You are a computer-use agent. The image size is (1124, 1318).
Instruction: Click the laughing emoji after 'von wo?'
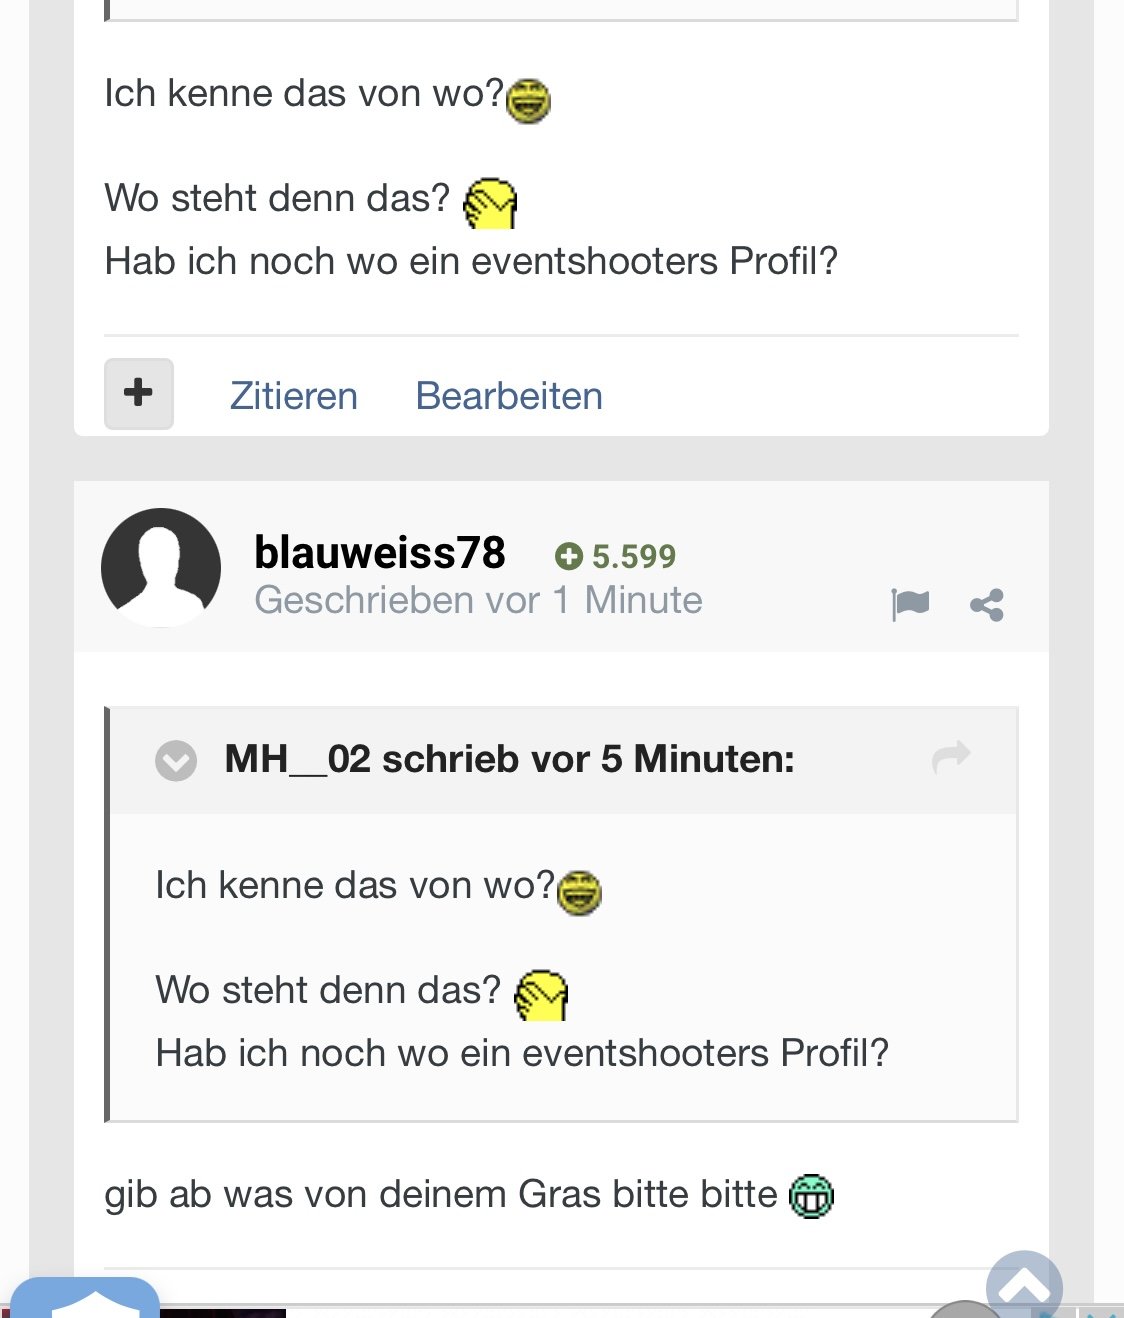tap(528, 101)
